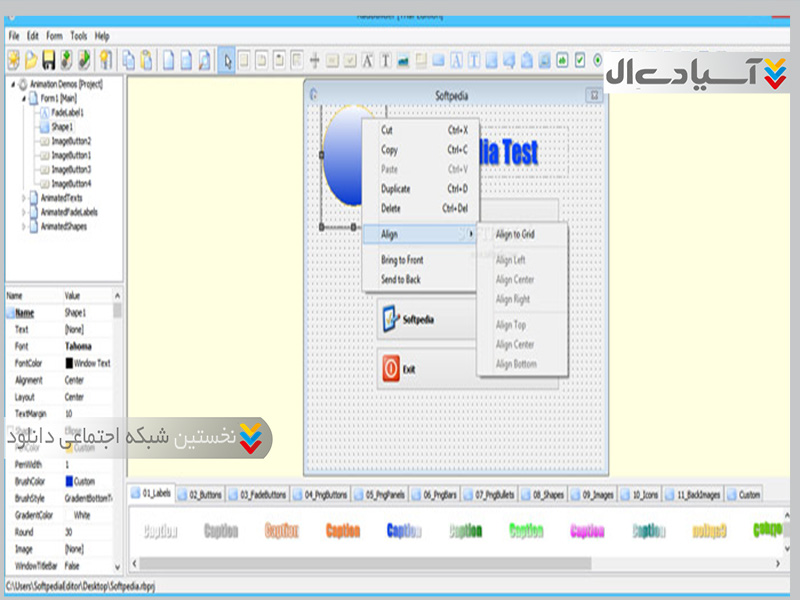Click the Copy icon in the toolbar

click(129, 60)
